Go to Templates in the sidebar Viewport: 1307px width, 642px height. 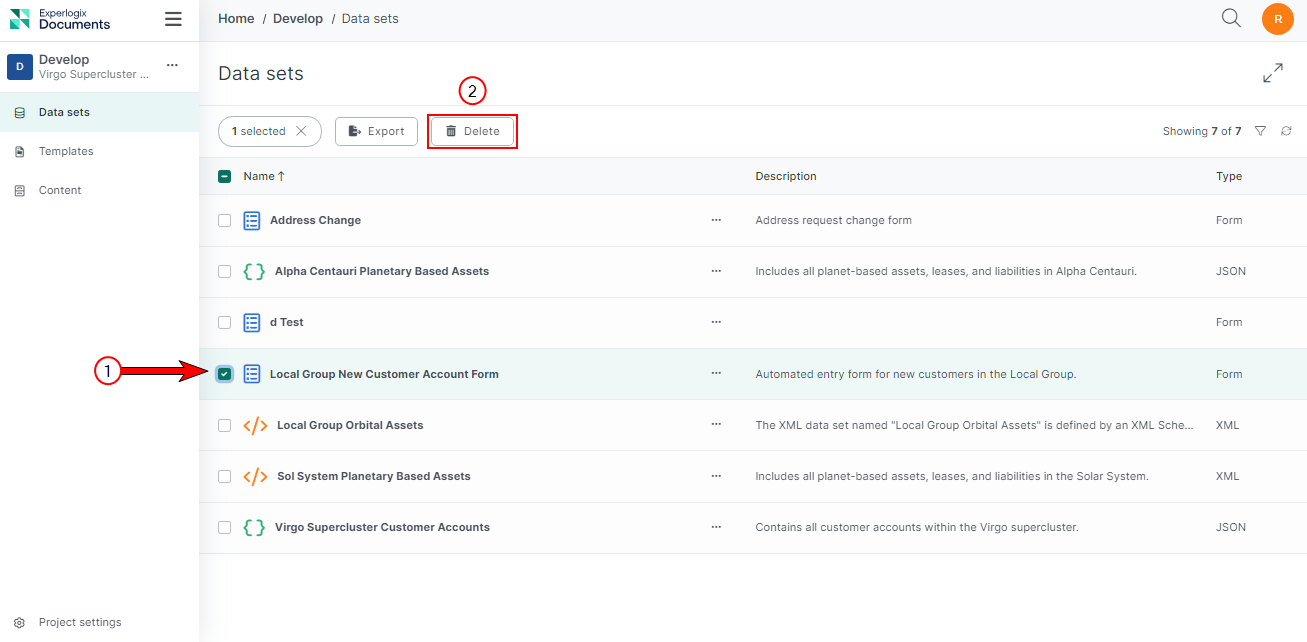[66, 151]
